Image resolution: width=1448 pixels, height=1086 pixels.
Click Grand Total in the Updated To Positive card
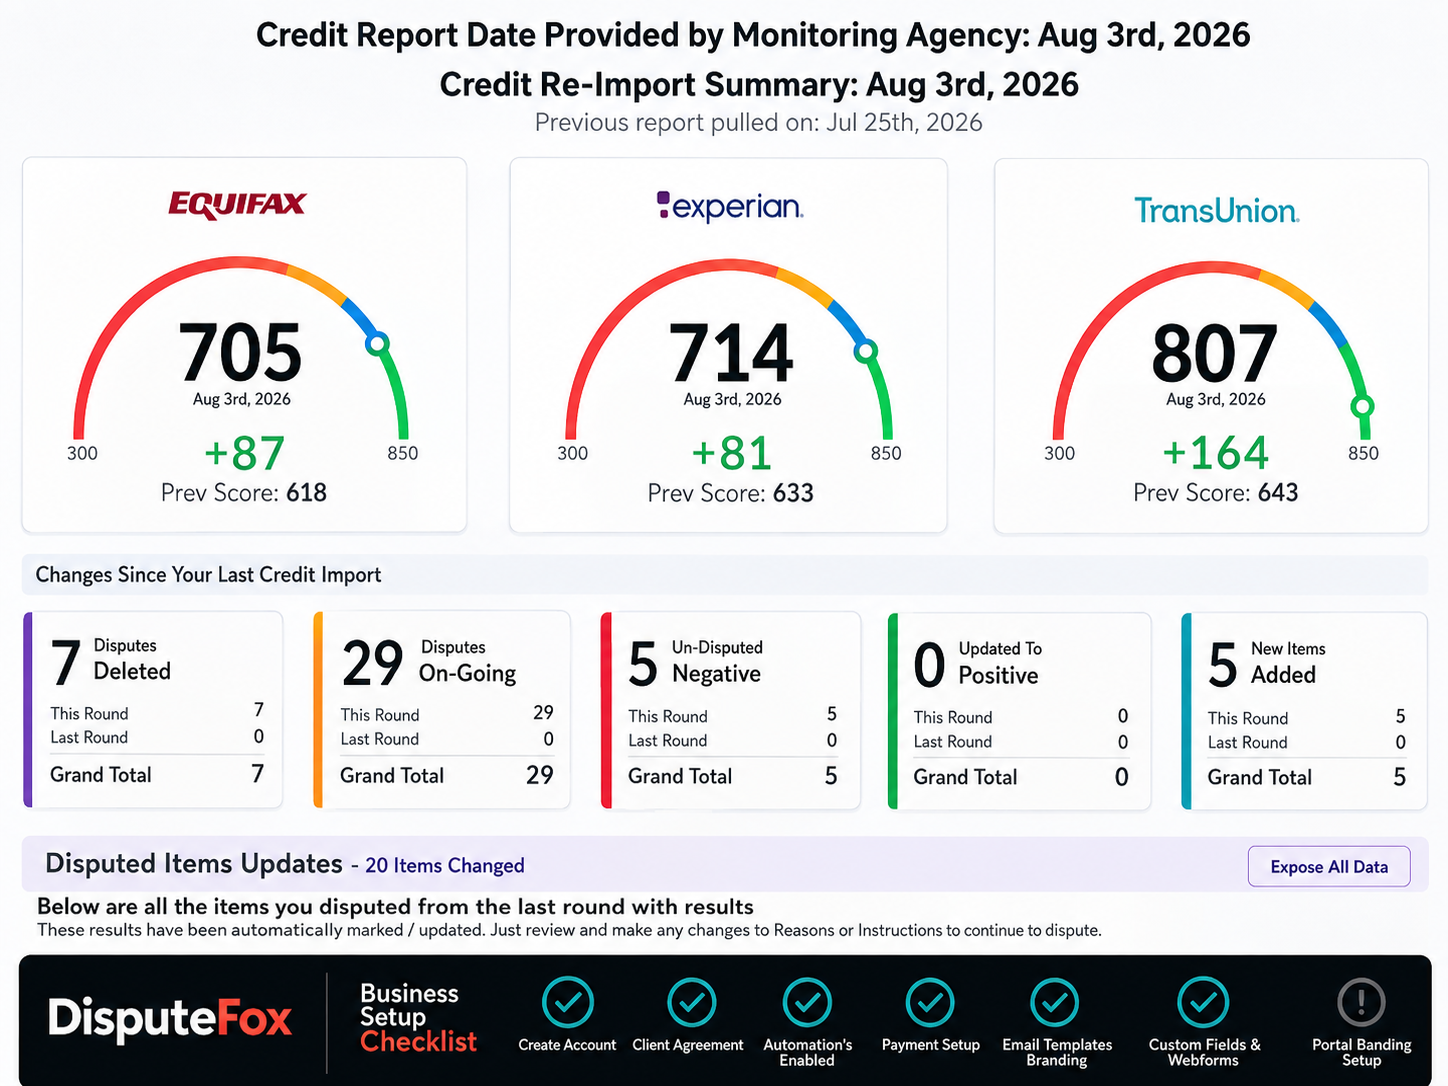click(x=965, y=778)
